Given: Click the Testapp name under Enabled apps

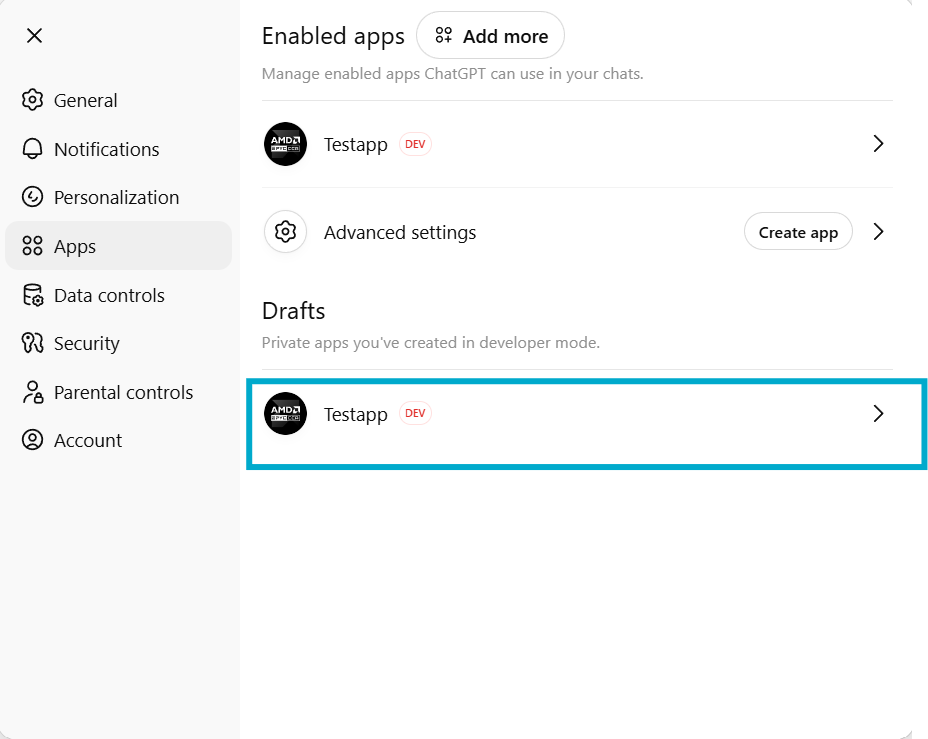Looking at the screenshot, I should [355, 144].
